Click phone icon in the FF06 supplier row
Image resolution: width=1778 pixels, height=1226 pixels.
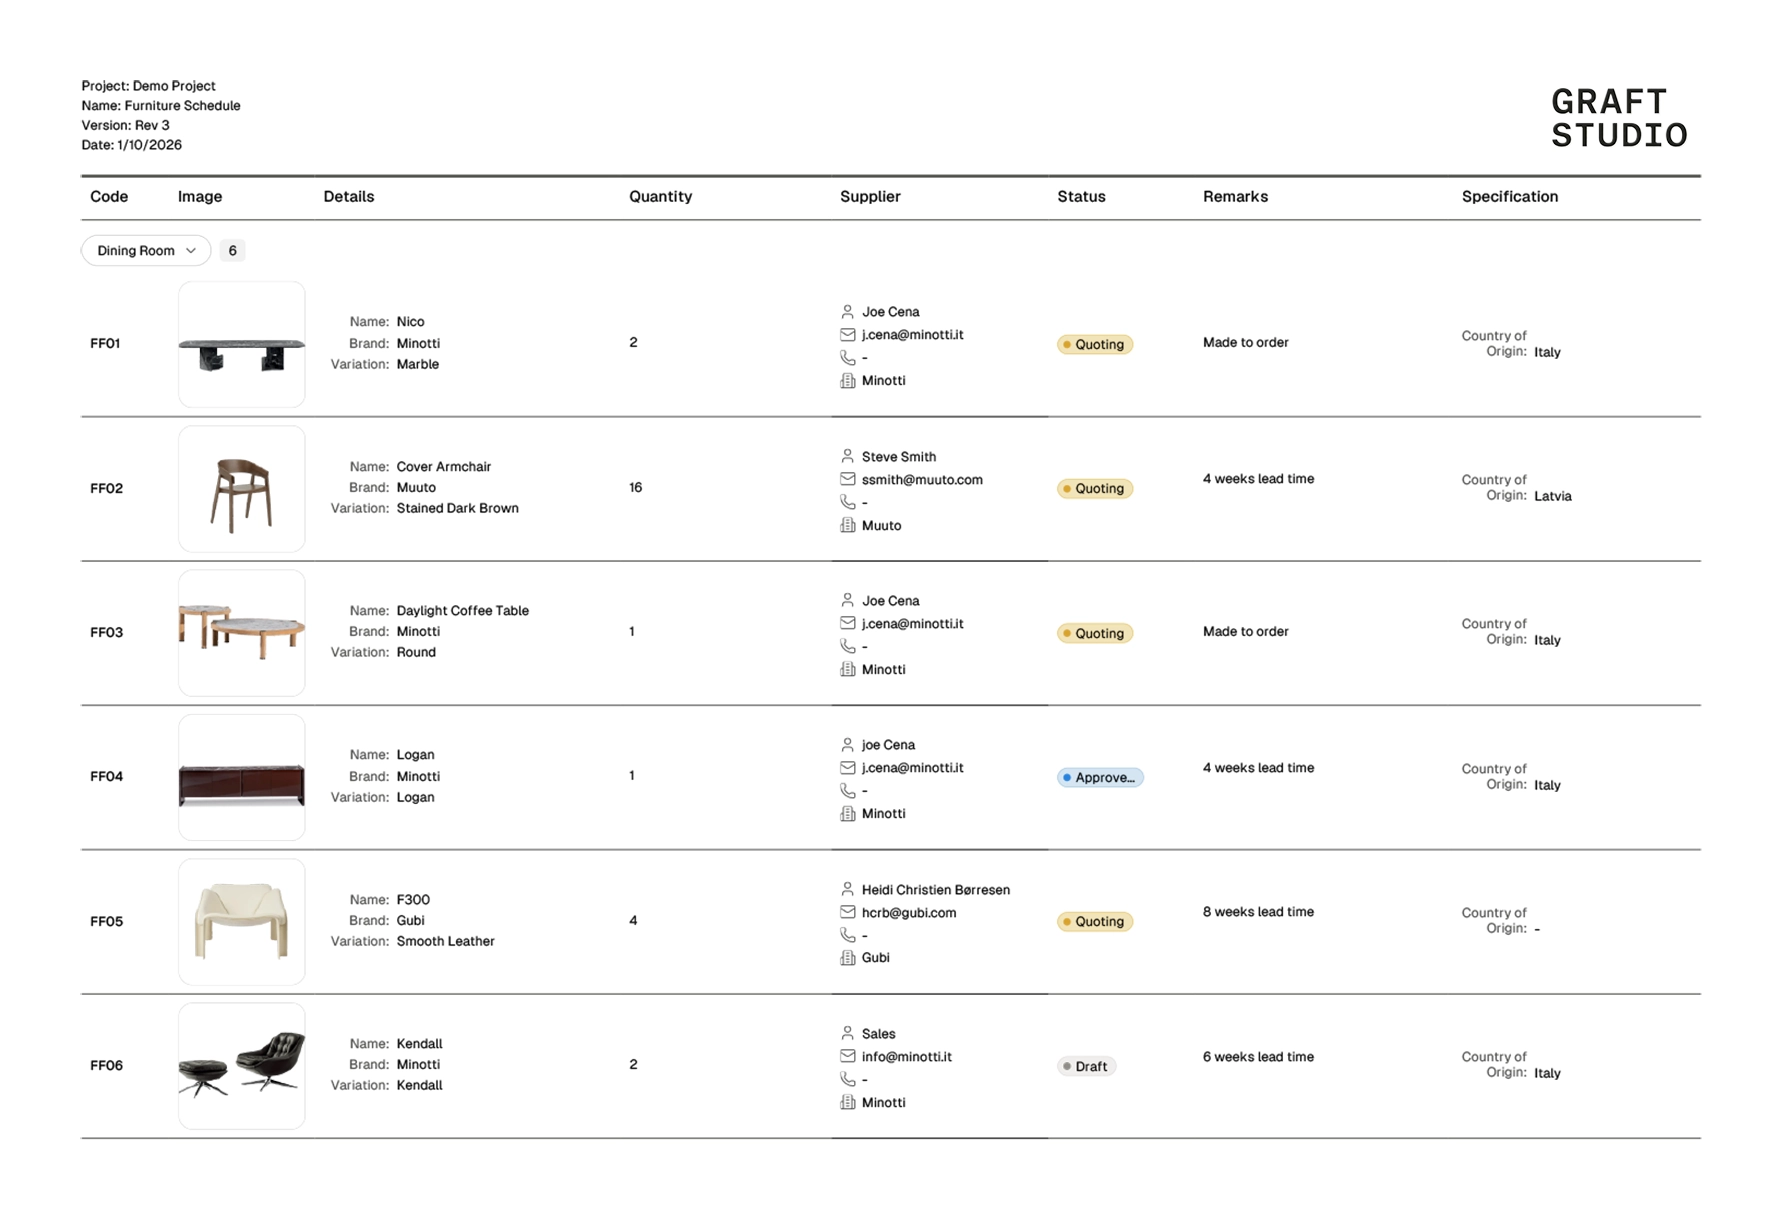[x=847, y=1079]
